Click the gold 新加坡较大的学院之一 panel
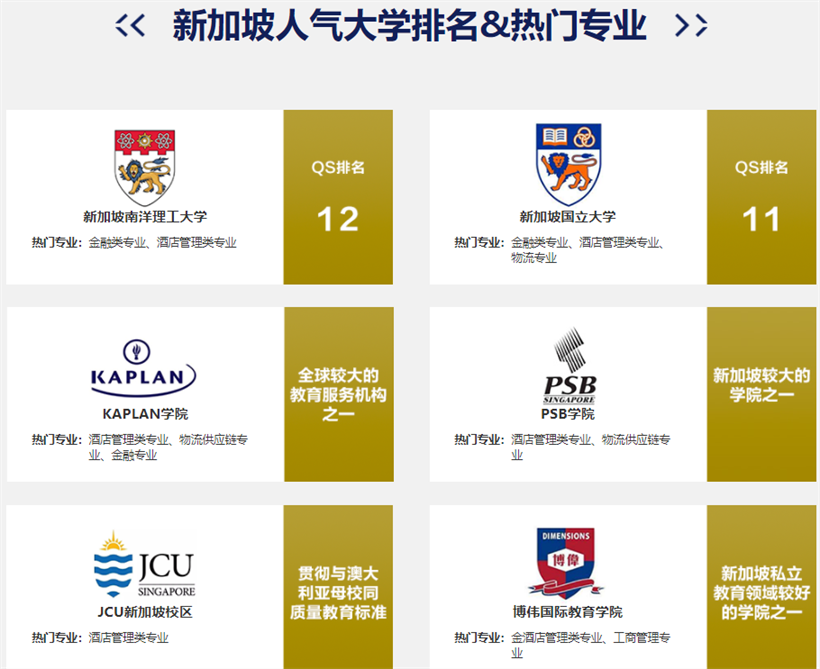Image resolution: width=820 pixels, height=669 pixels. click(761, 394)
